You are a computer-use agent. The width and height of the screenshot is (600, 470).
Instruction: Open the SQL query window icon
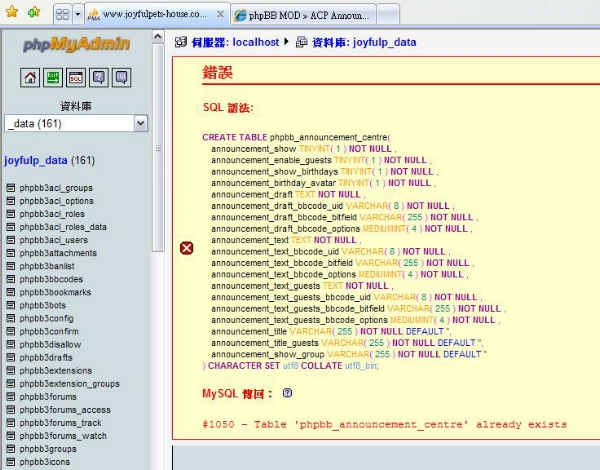76,78
